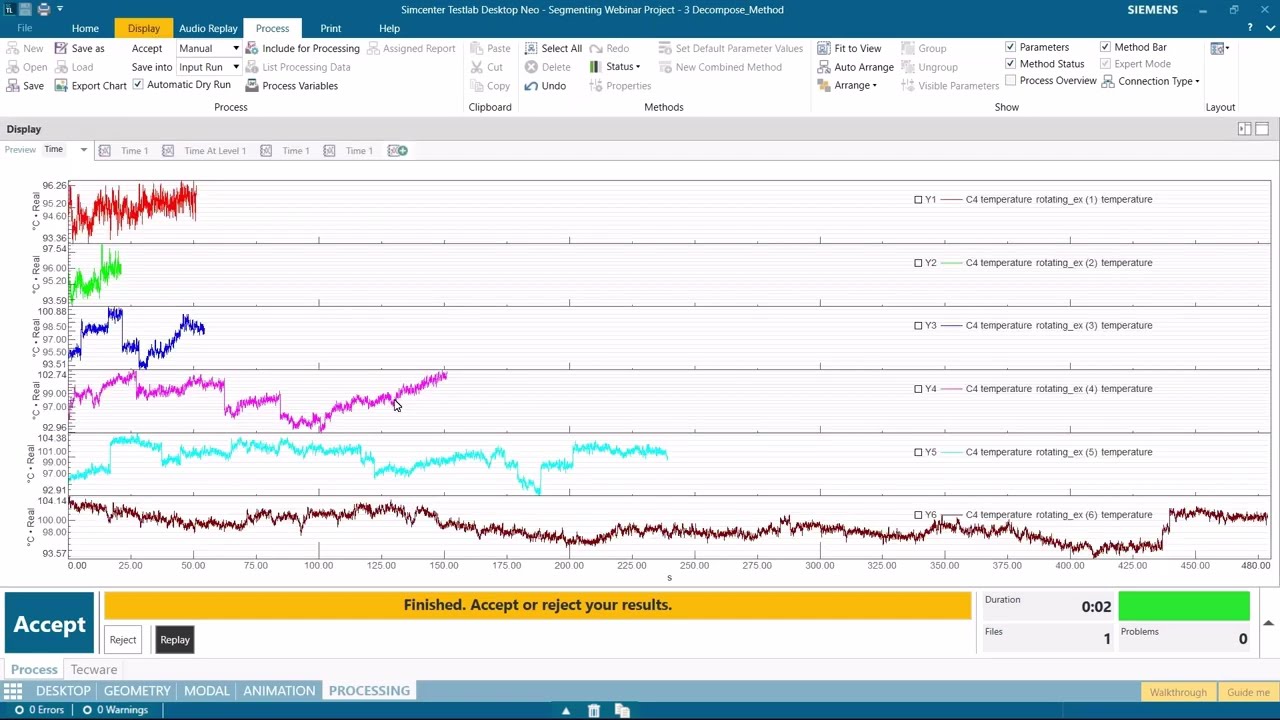This screenshot has width=1280, height=720.
Task: Click the Delete icon in Methods group
Action: pos(531,67)
